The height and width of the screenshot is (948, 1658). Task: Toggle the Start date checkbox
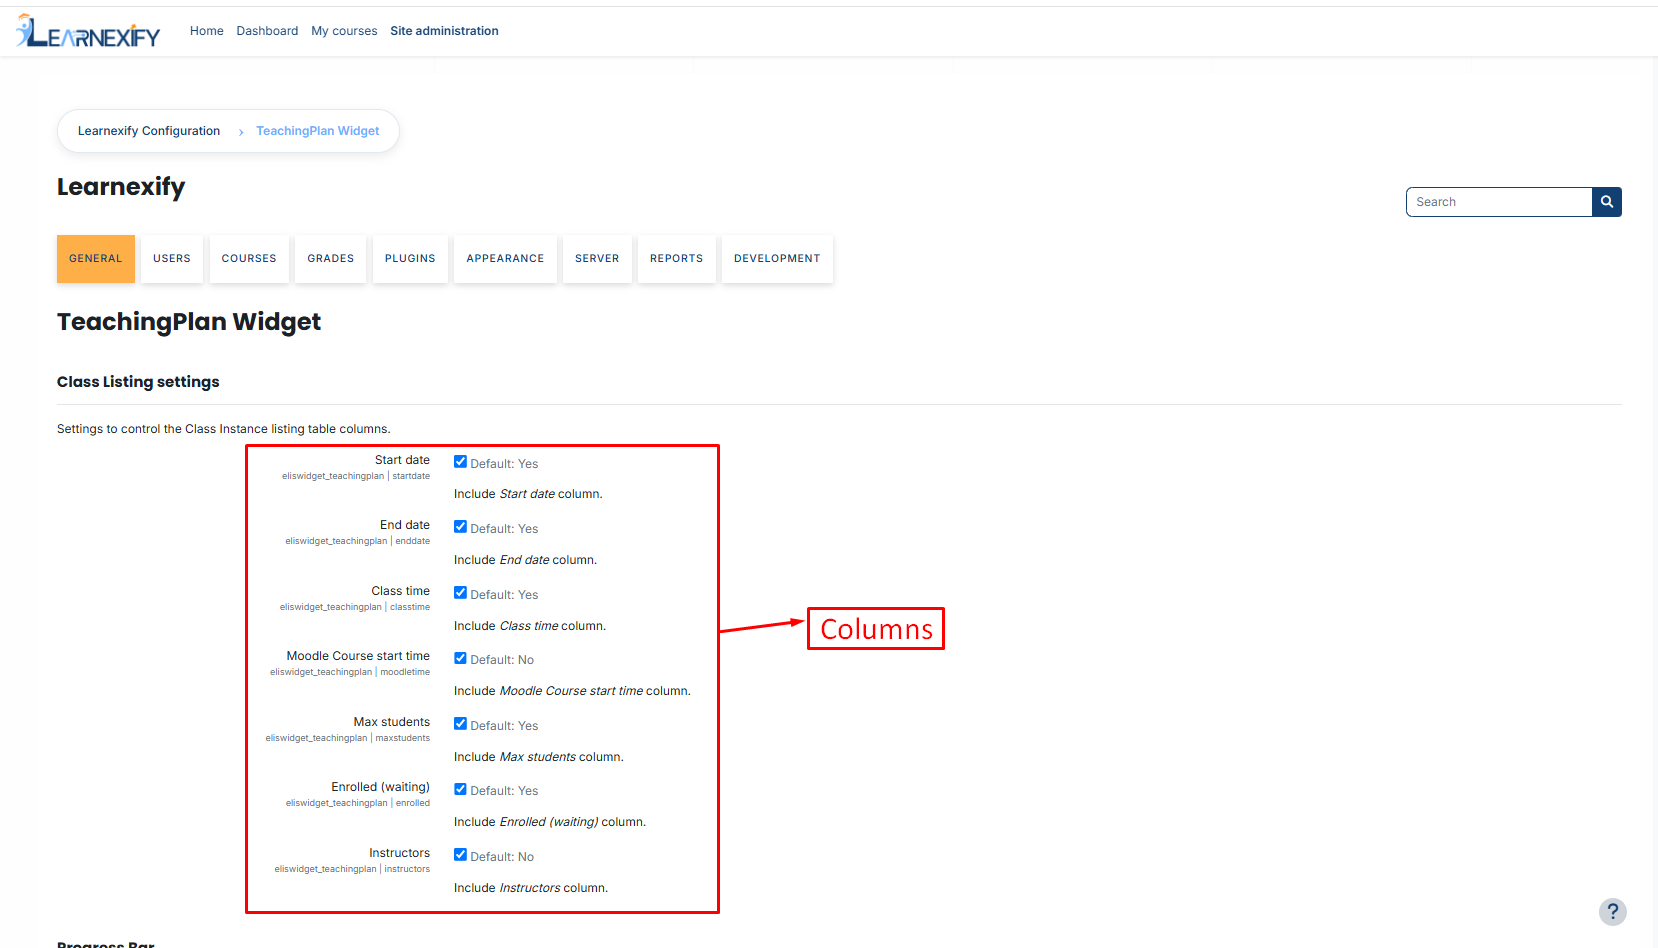coord(460,462)
